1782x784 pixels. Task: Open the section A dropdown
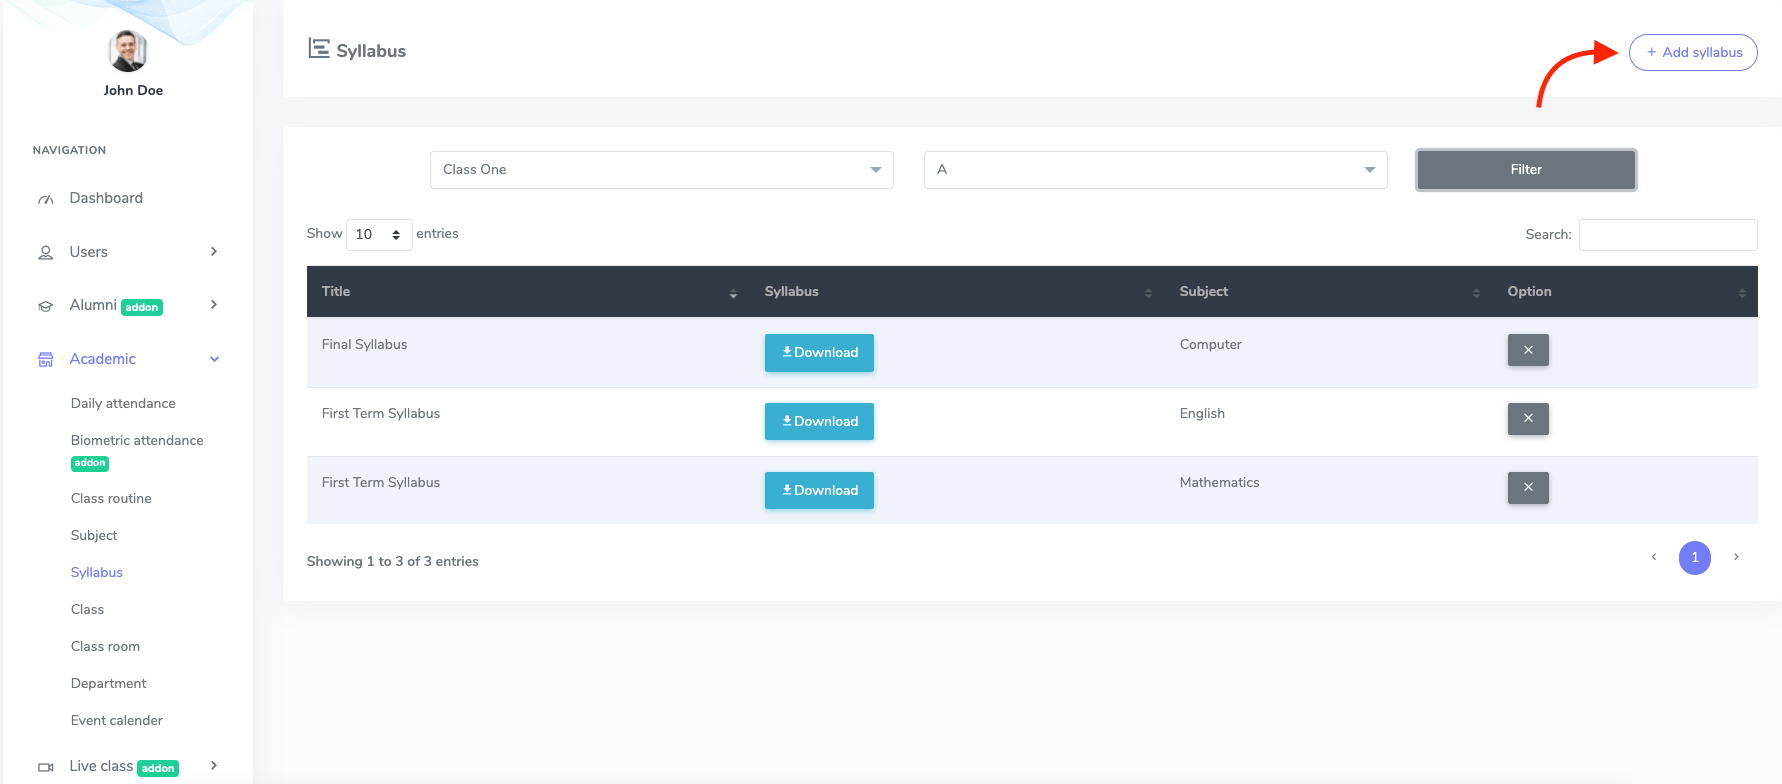(x=1155, y=170)
